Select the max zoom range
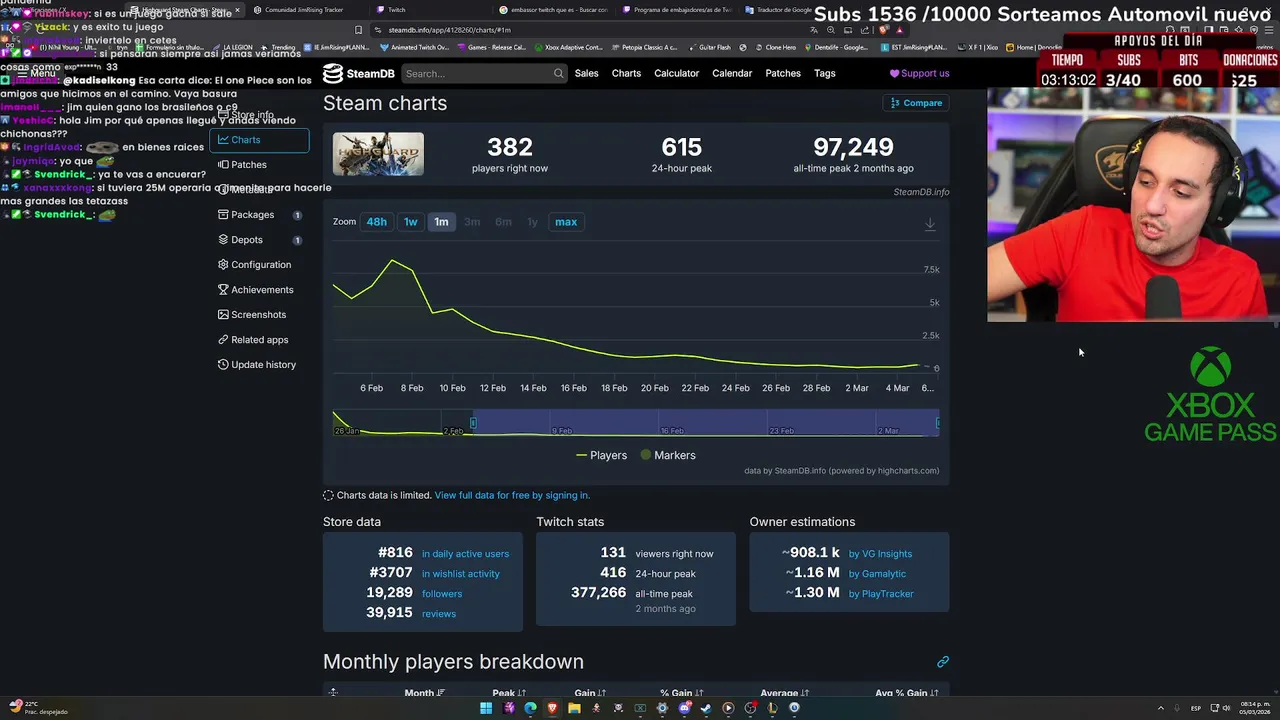 coord(566,222)
